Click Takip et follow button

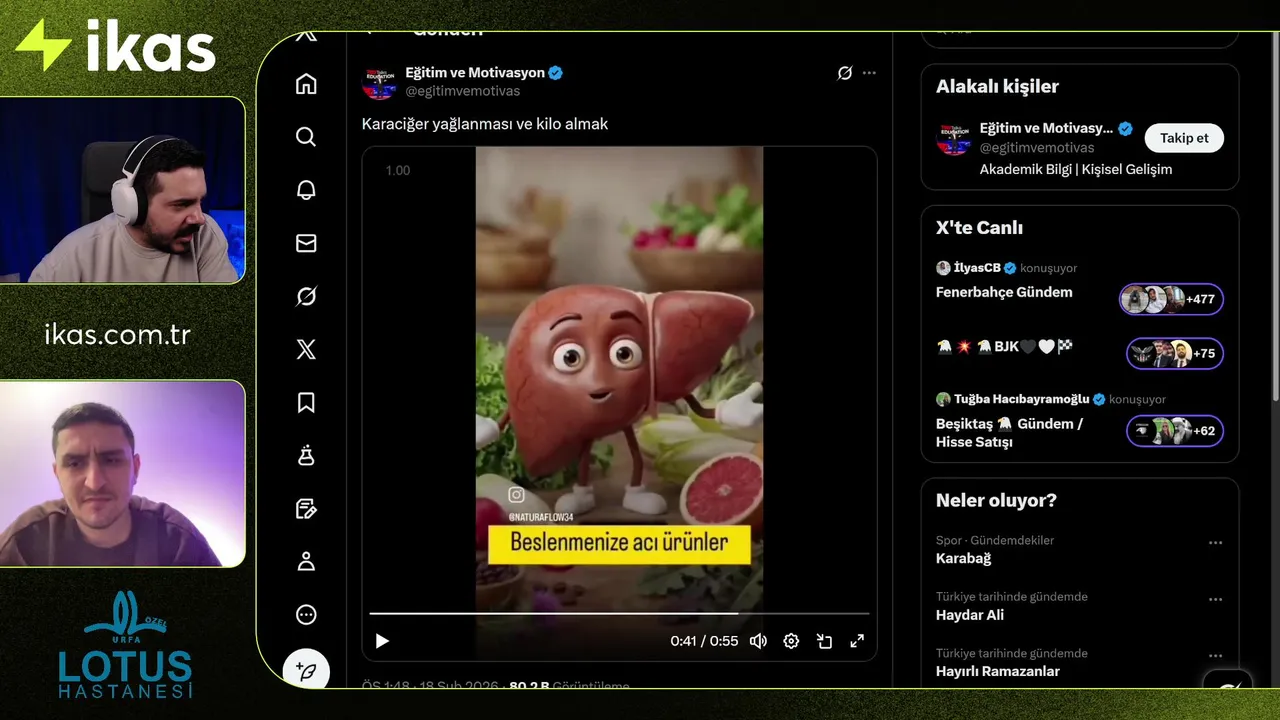click(x=1184, y=138)
